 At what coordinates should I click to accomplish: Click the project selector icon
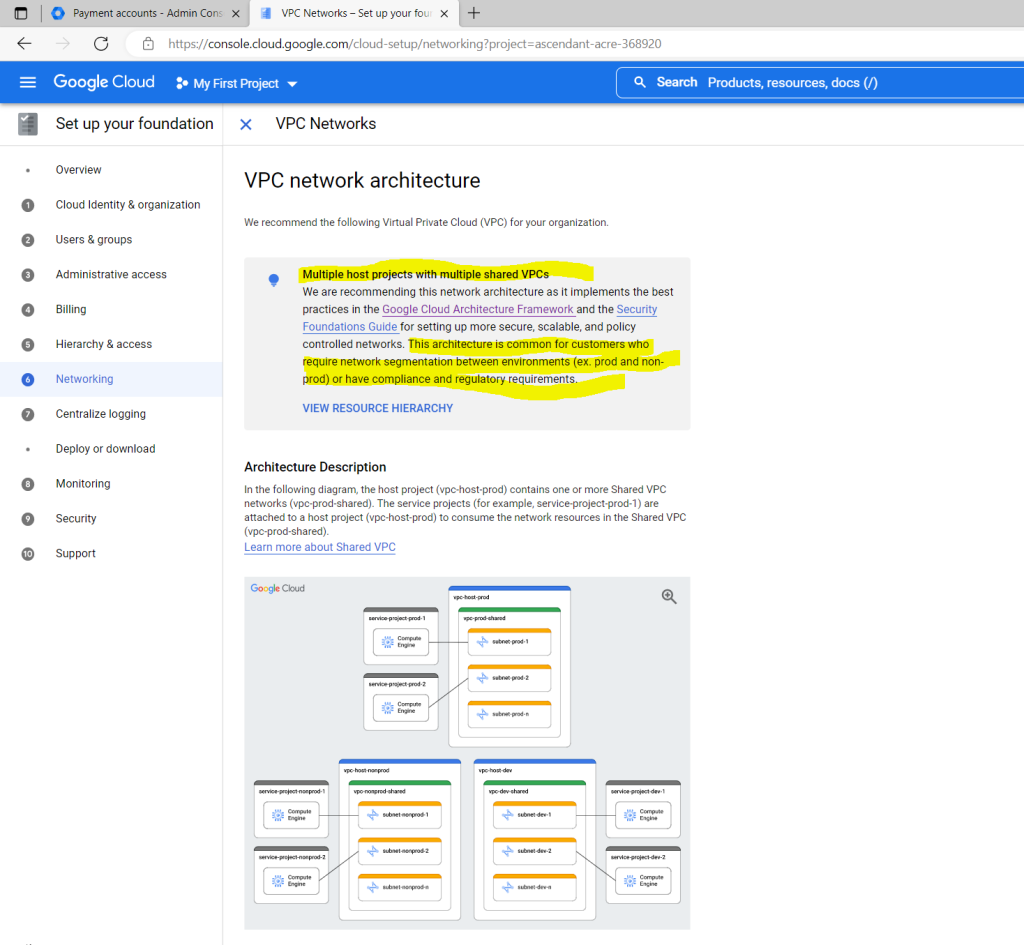tap(182, 83)
